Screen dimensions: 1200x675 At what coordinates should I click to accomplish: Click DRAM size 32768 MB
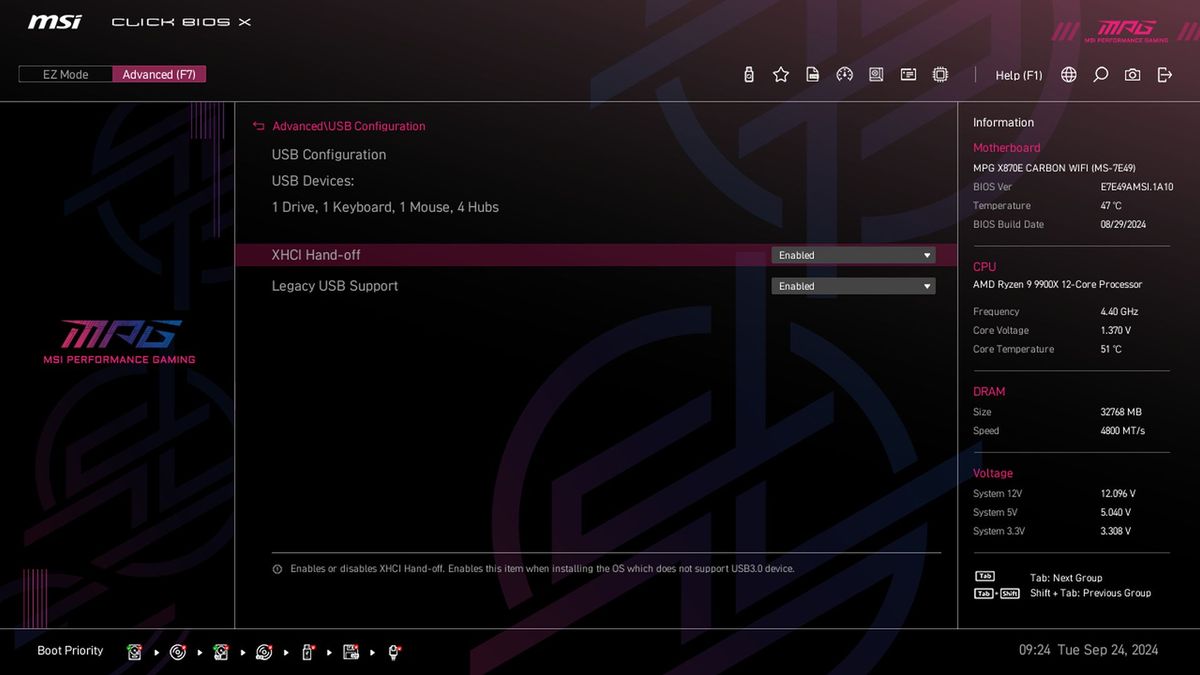tap(1121, 412)
